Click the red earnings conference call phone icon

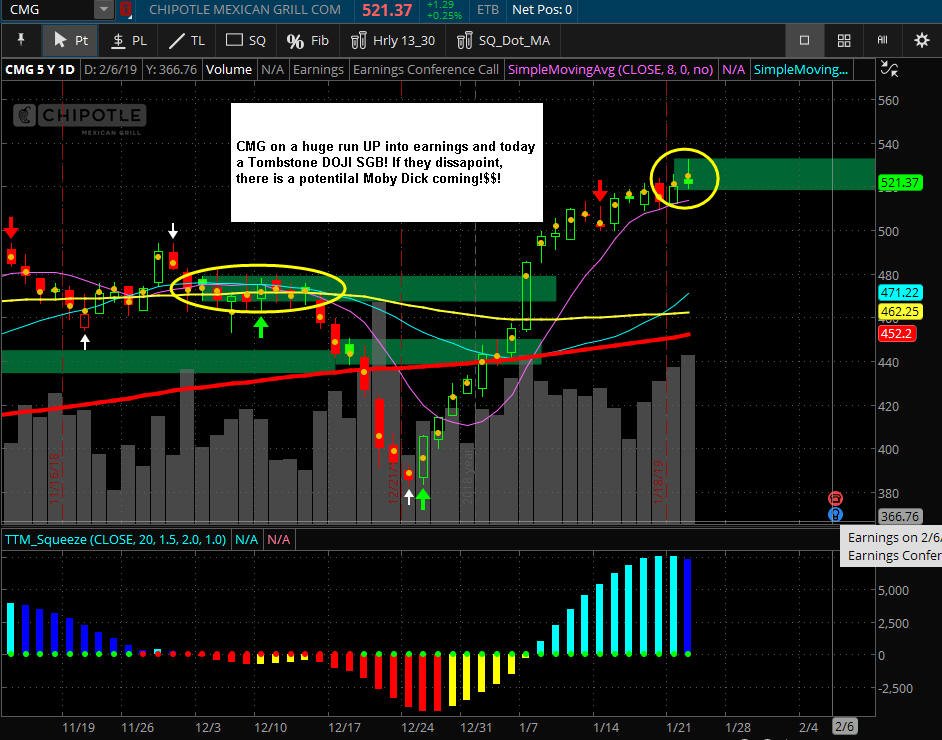(x=835, y=499)
